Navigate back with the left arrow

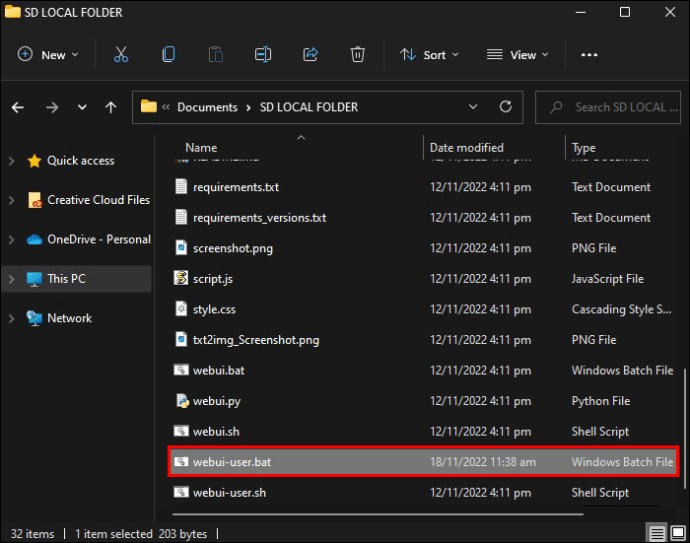click(18, 107)
